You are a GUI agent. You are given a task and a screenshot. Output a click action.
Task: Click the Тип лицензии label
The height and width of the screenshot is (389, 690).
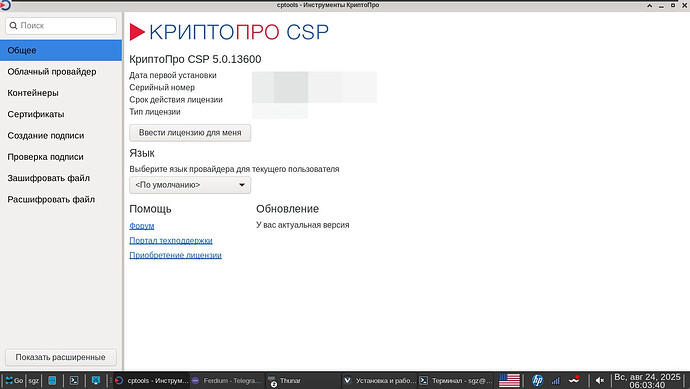pyautogui.click(x=155, y=112)
